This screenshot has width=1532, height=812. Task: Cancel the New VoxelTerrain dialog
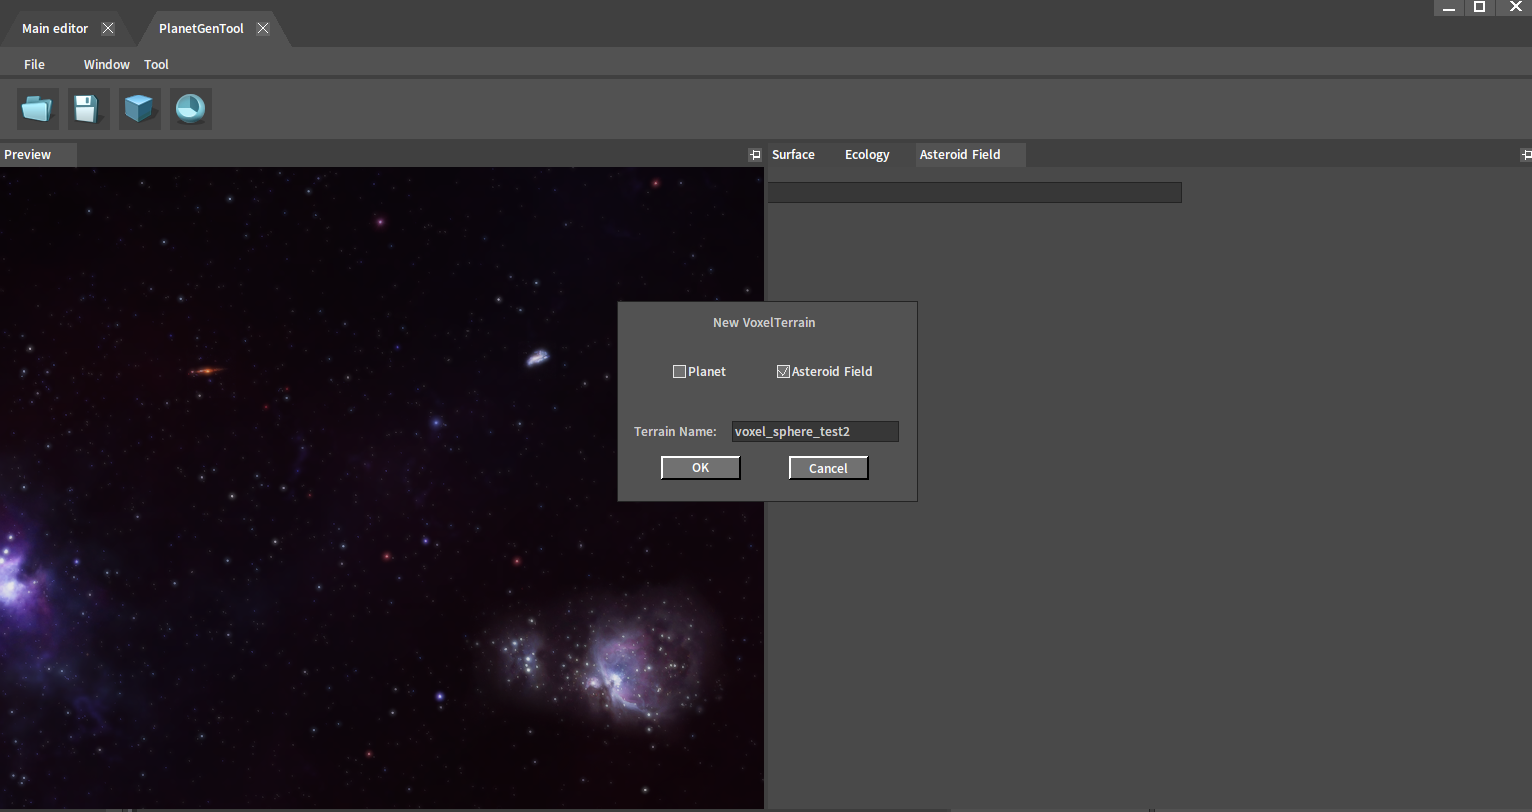(828, 468)
